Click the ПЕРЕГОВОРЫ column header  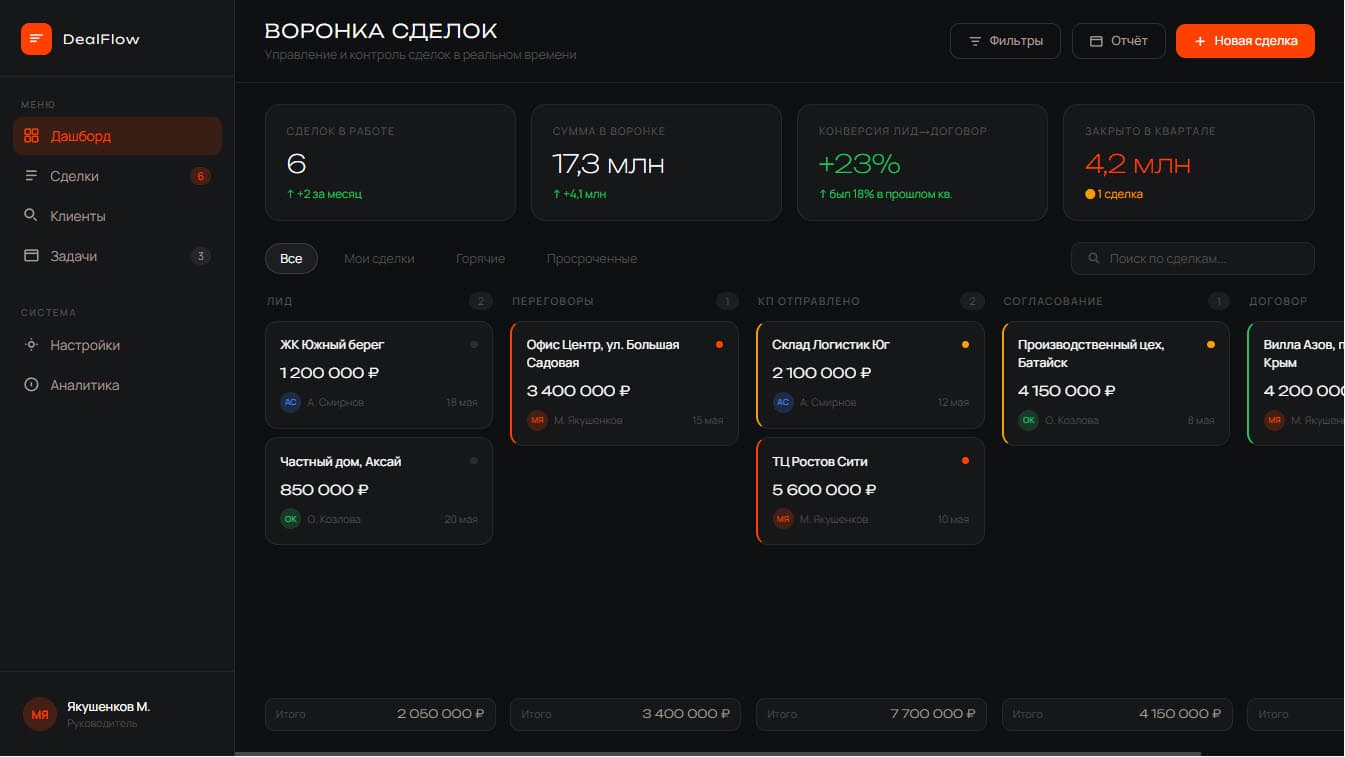click(553, 301)
